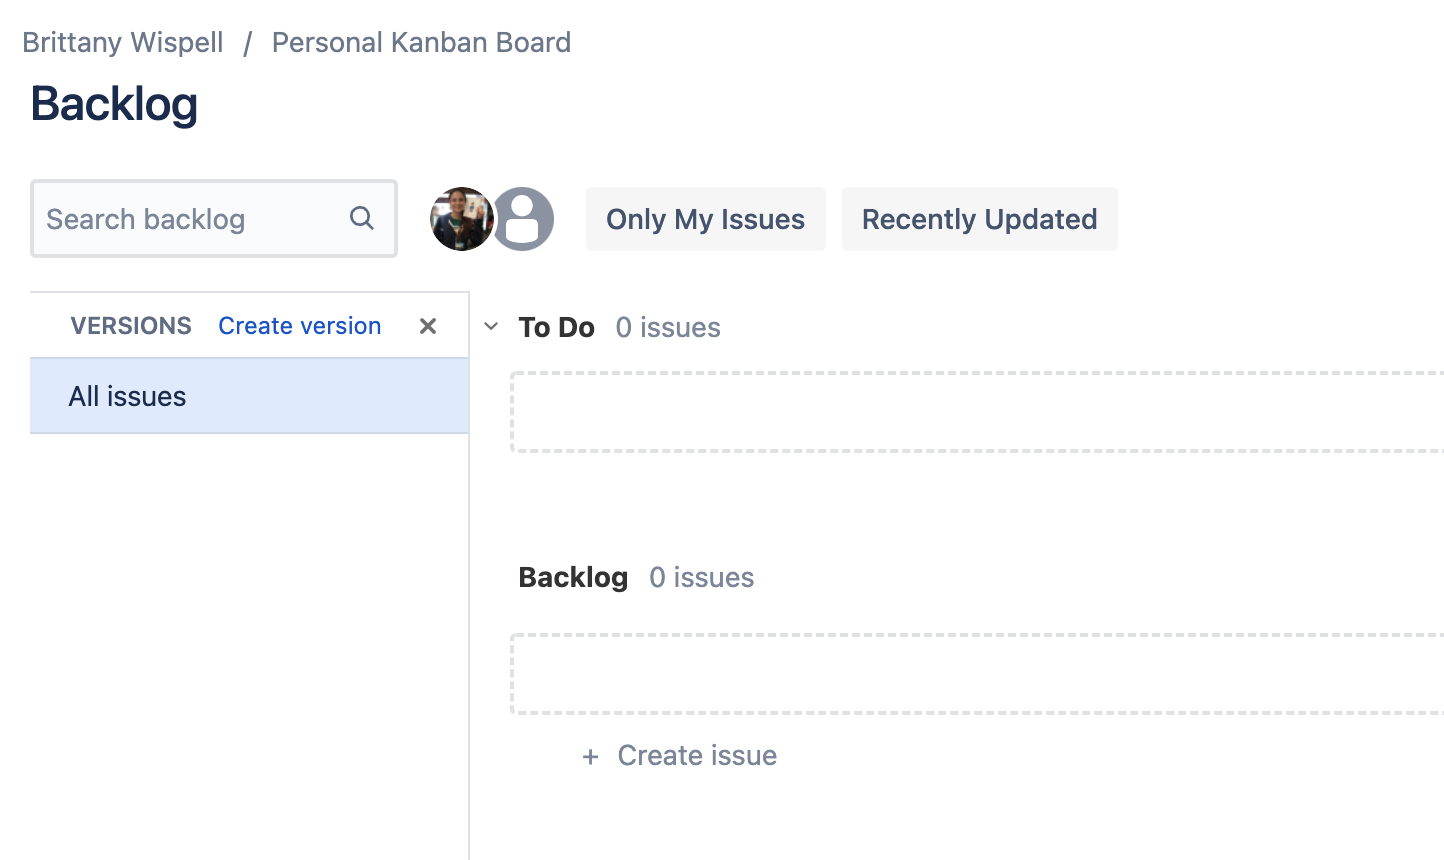Screen dimensions: 1444x860
Task: Click the To Do issue count
Action: (668, 328)
